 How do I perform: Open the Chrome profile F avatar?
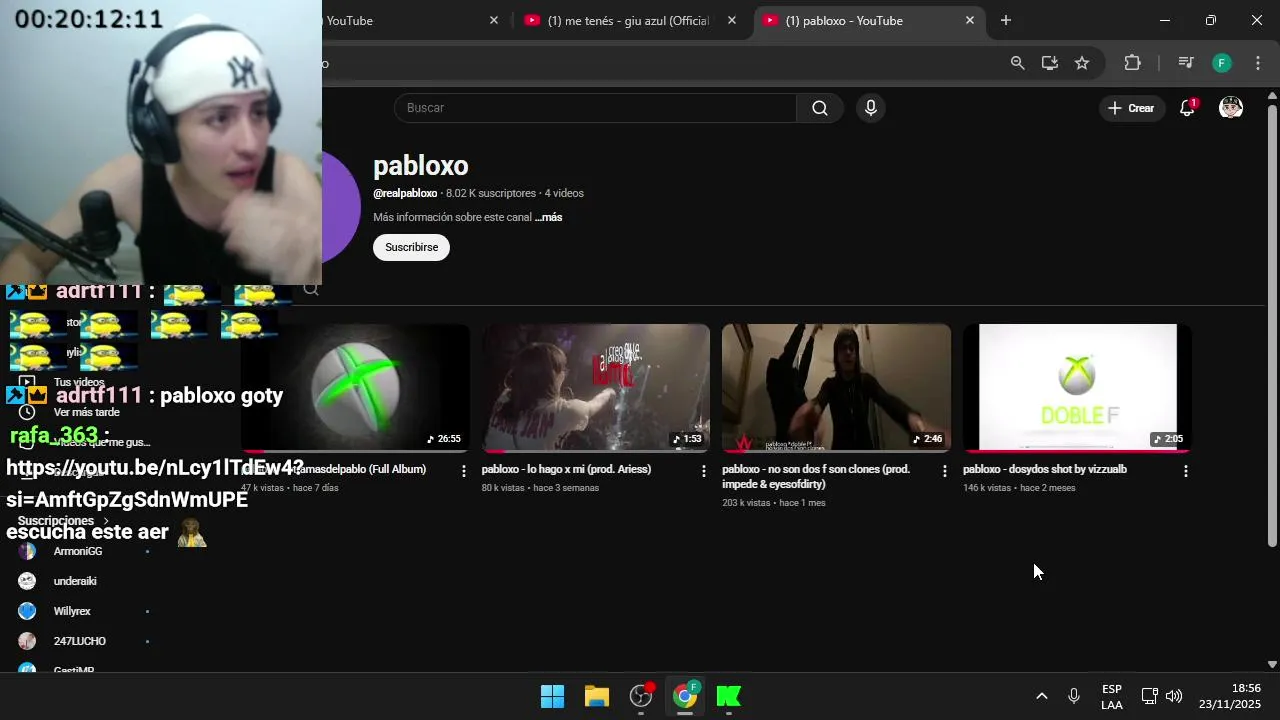tap(1221, 63)
